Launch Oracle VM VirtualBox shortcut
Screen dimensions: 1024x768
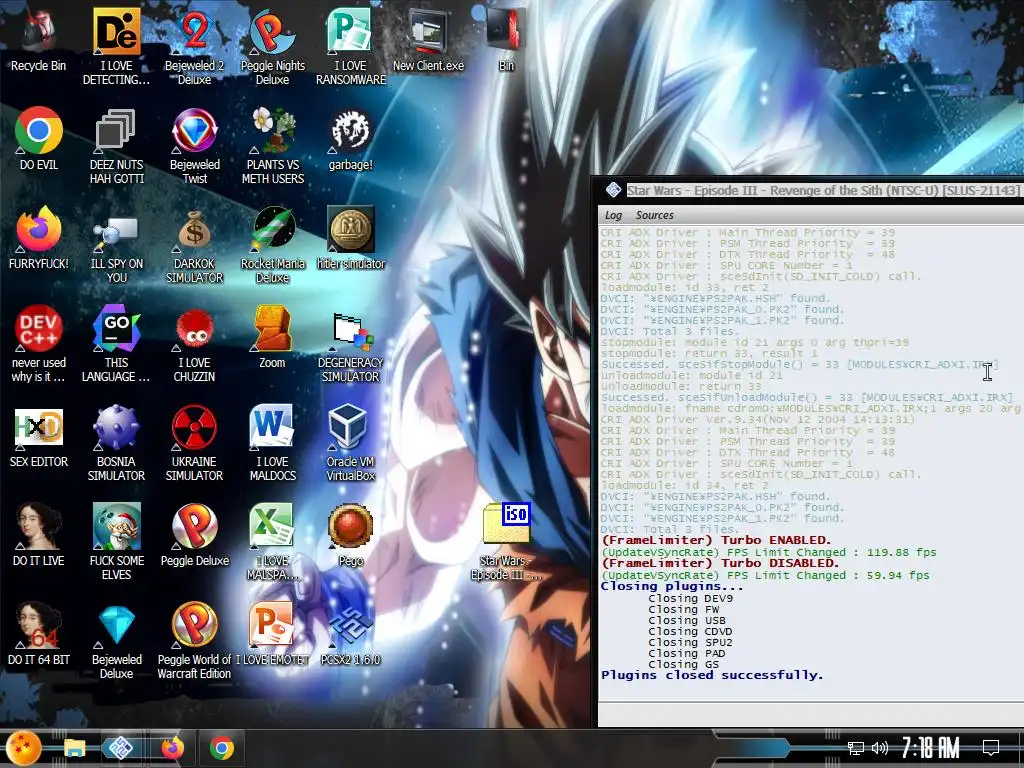[x=351, y=442]
